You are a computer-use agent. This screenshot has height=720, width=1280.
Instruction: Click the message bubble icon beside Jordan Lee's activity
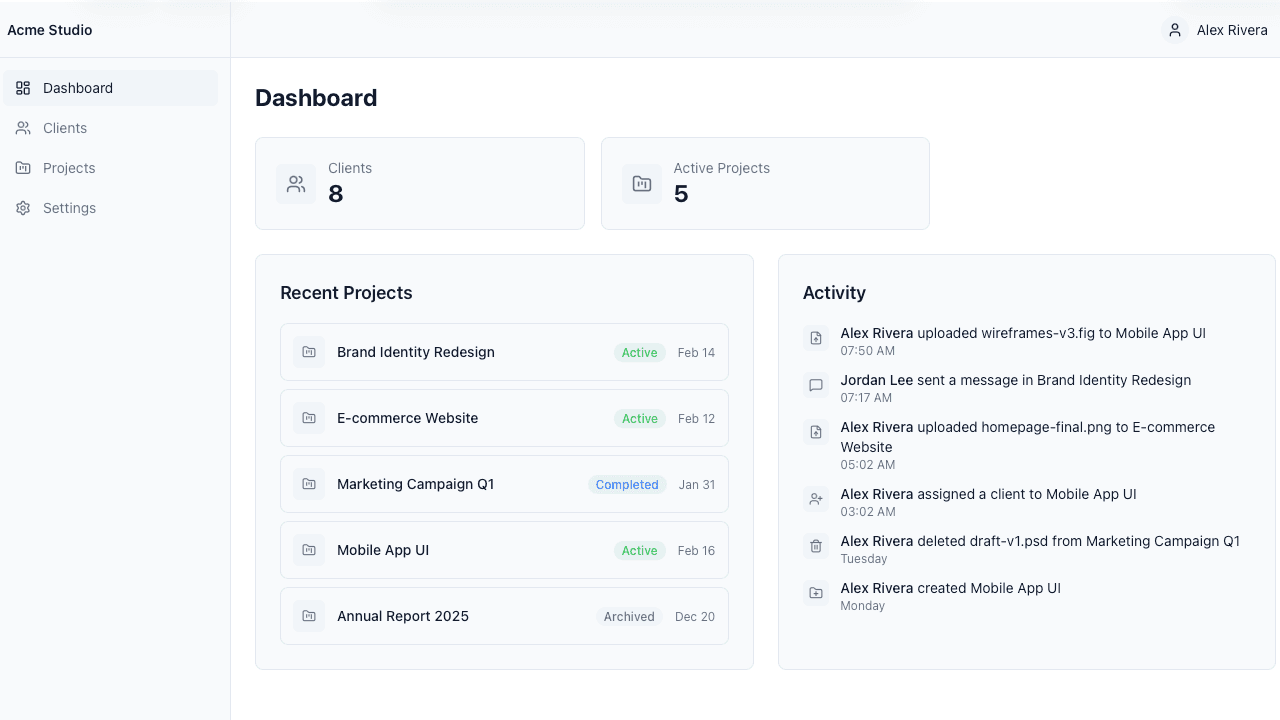point(815,385)
